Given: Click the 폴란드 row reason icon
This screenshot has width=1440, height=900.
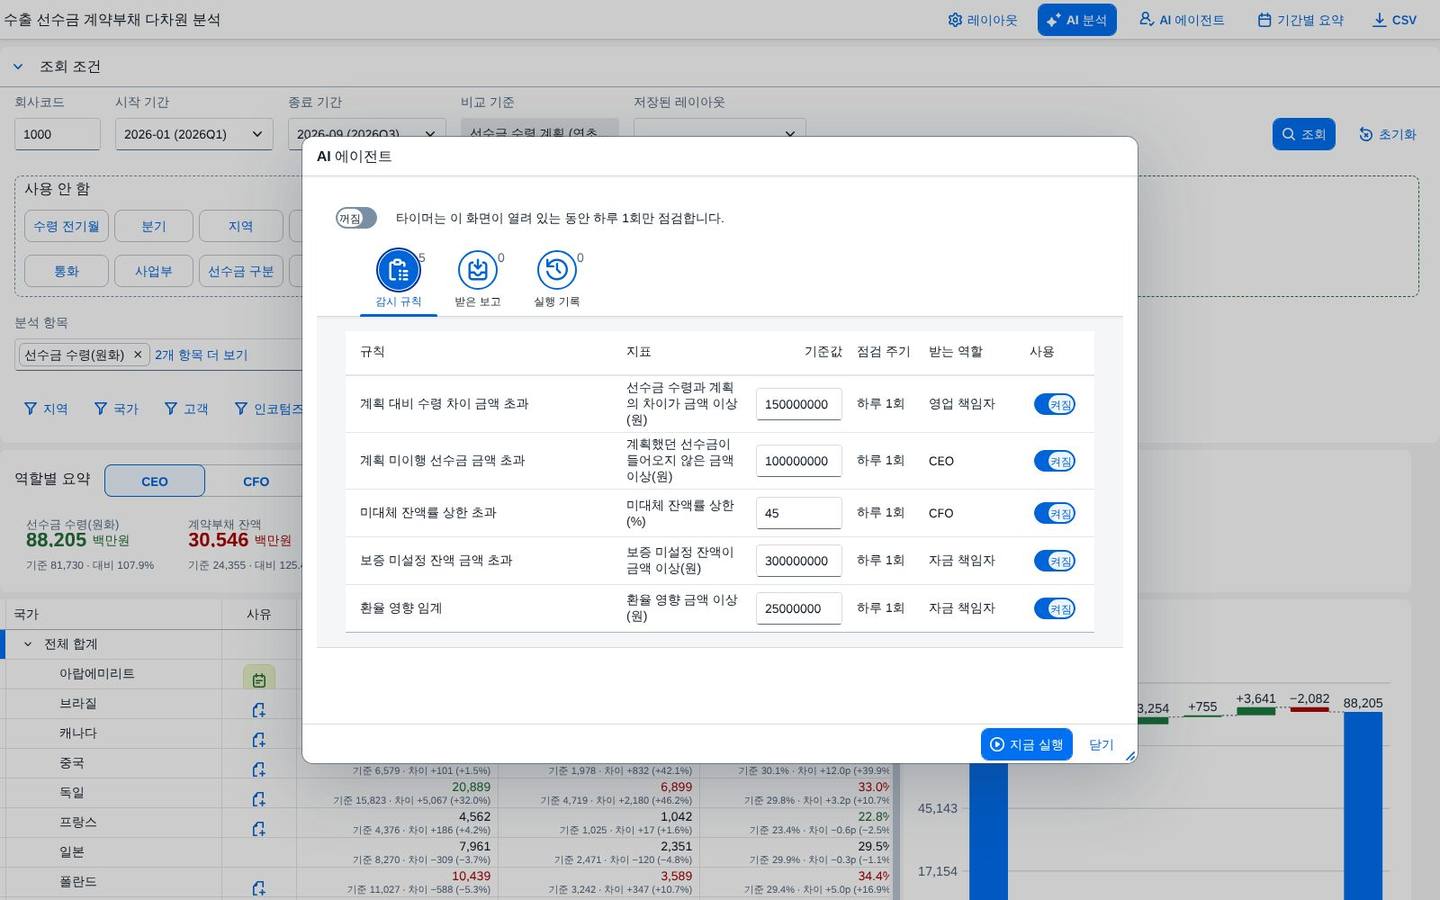Looking at the screenshot, I should click(x=259, y=888).
